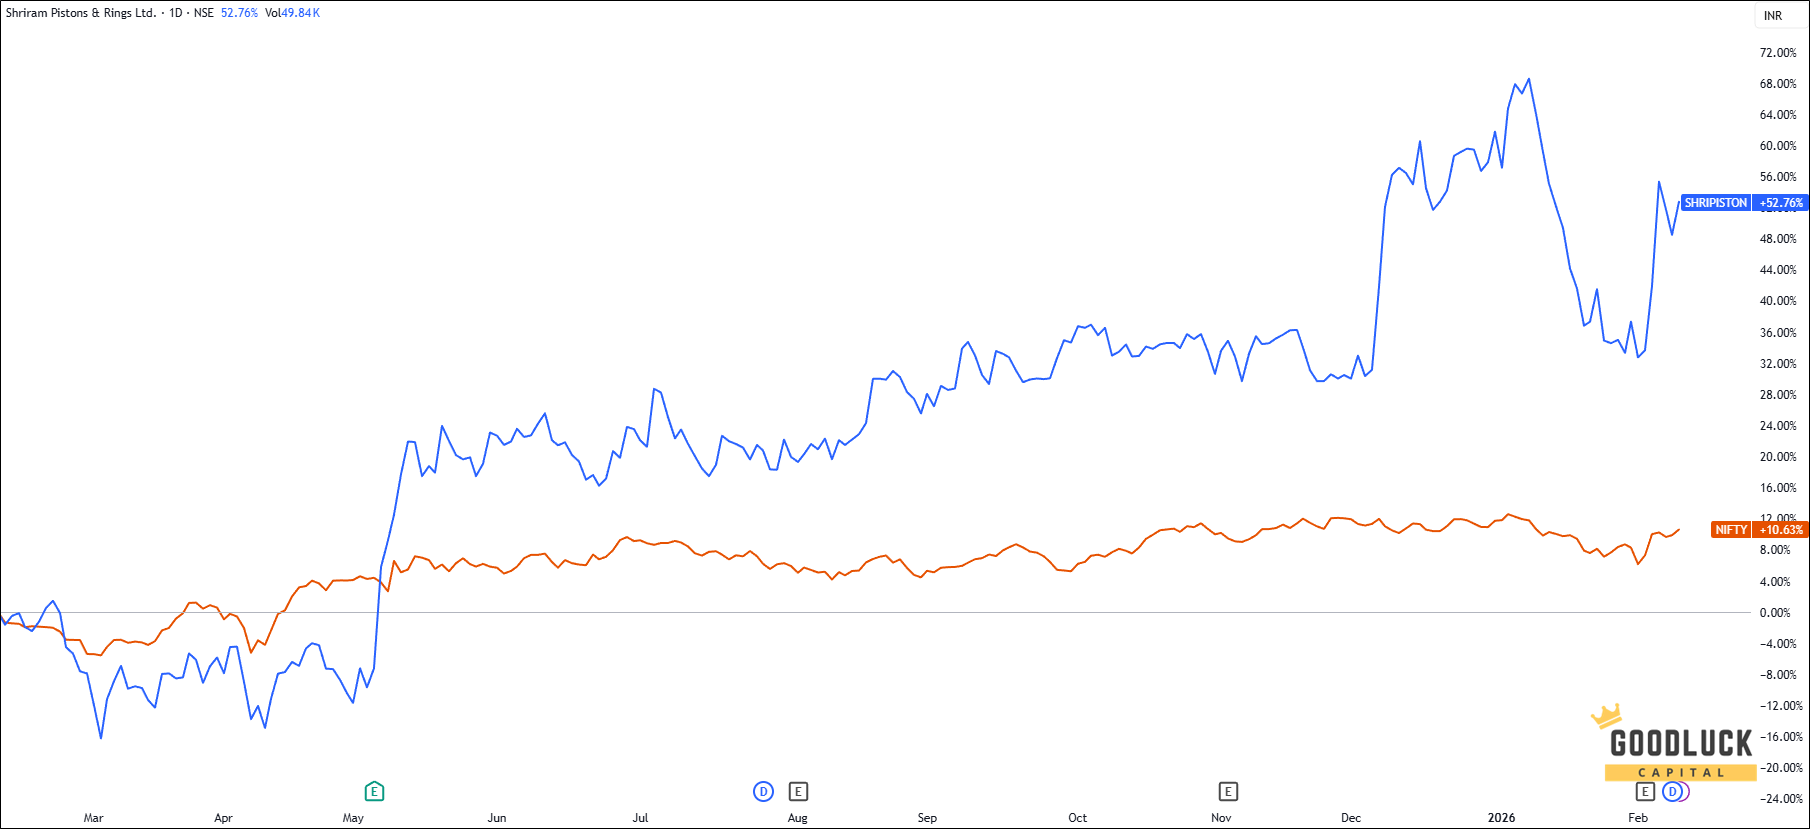Viewport: 1810px width, 829px height.
Task: Click the February earnings 'E' marker
Action: click(x=1645, y=792)
